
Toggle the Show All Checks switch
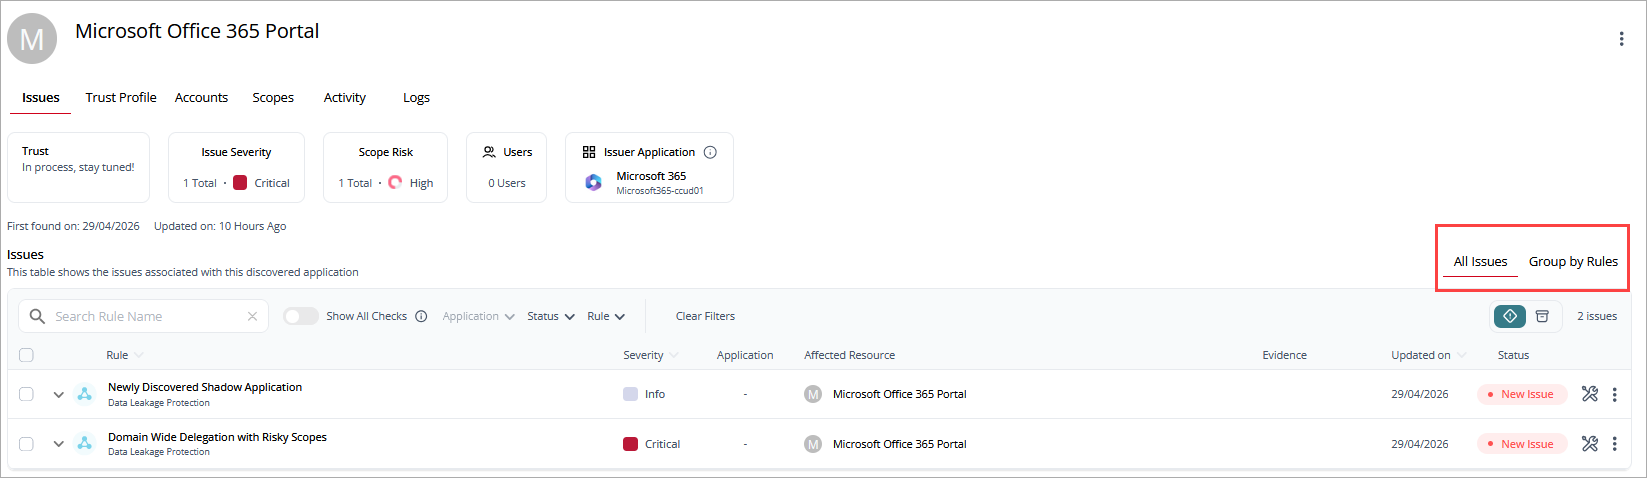click(300, 316)
